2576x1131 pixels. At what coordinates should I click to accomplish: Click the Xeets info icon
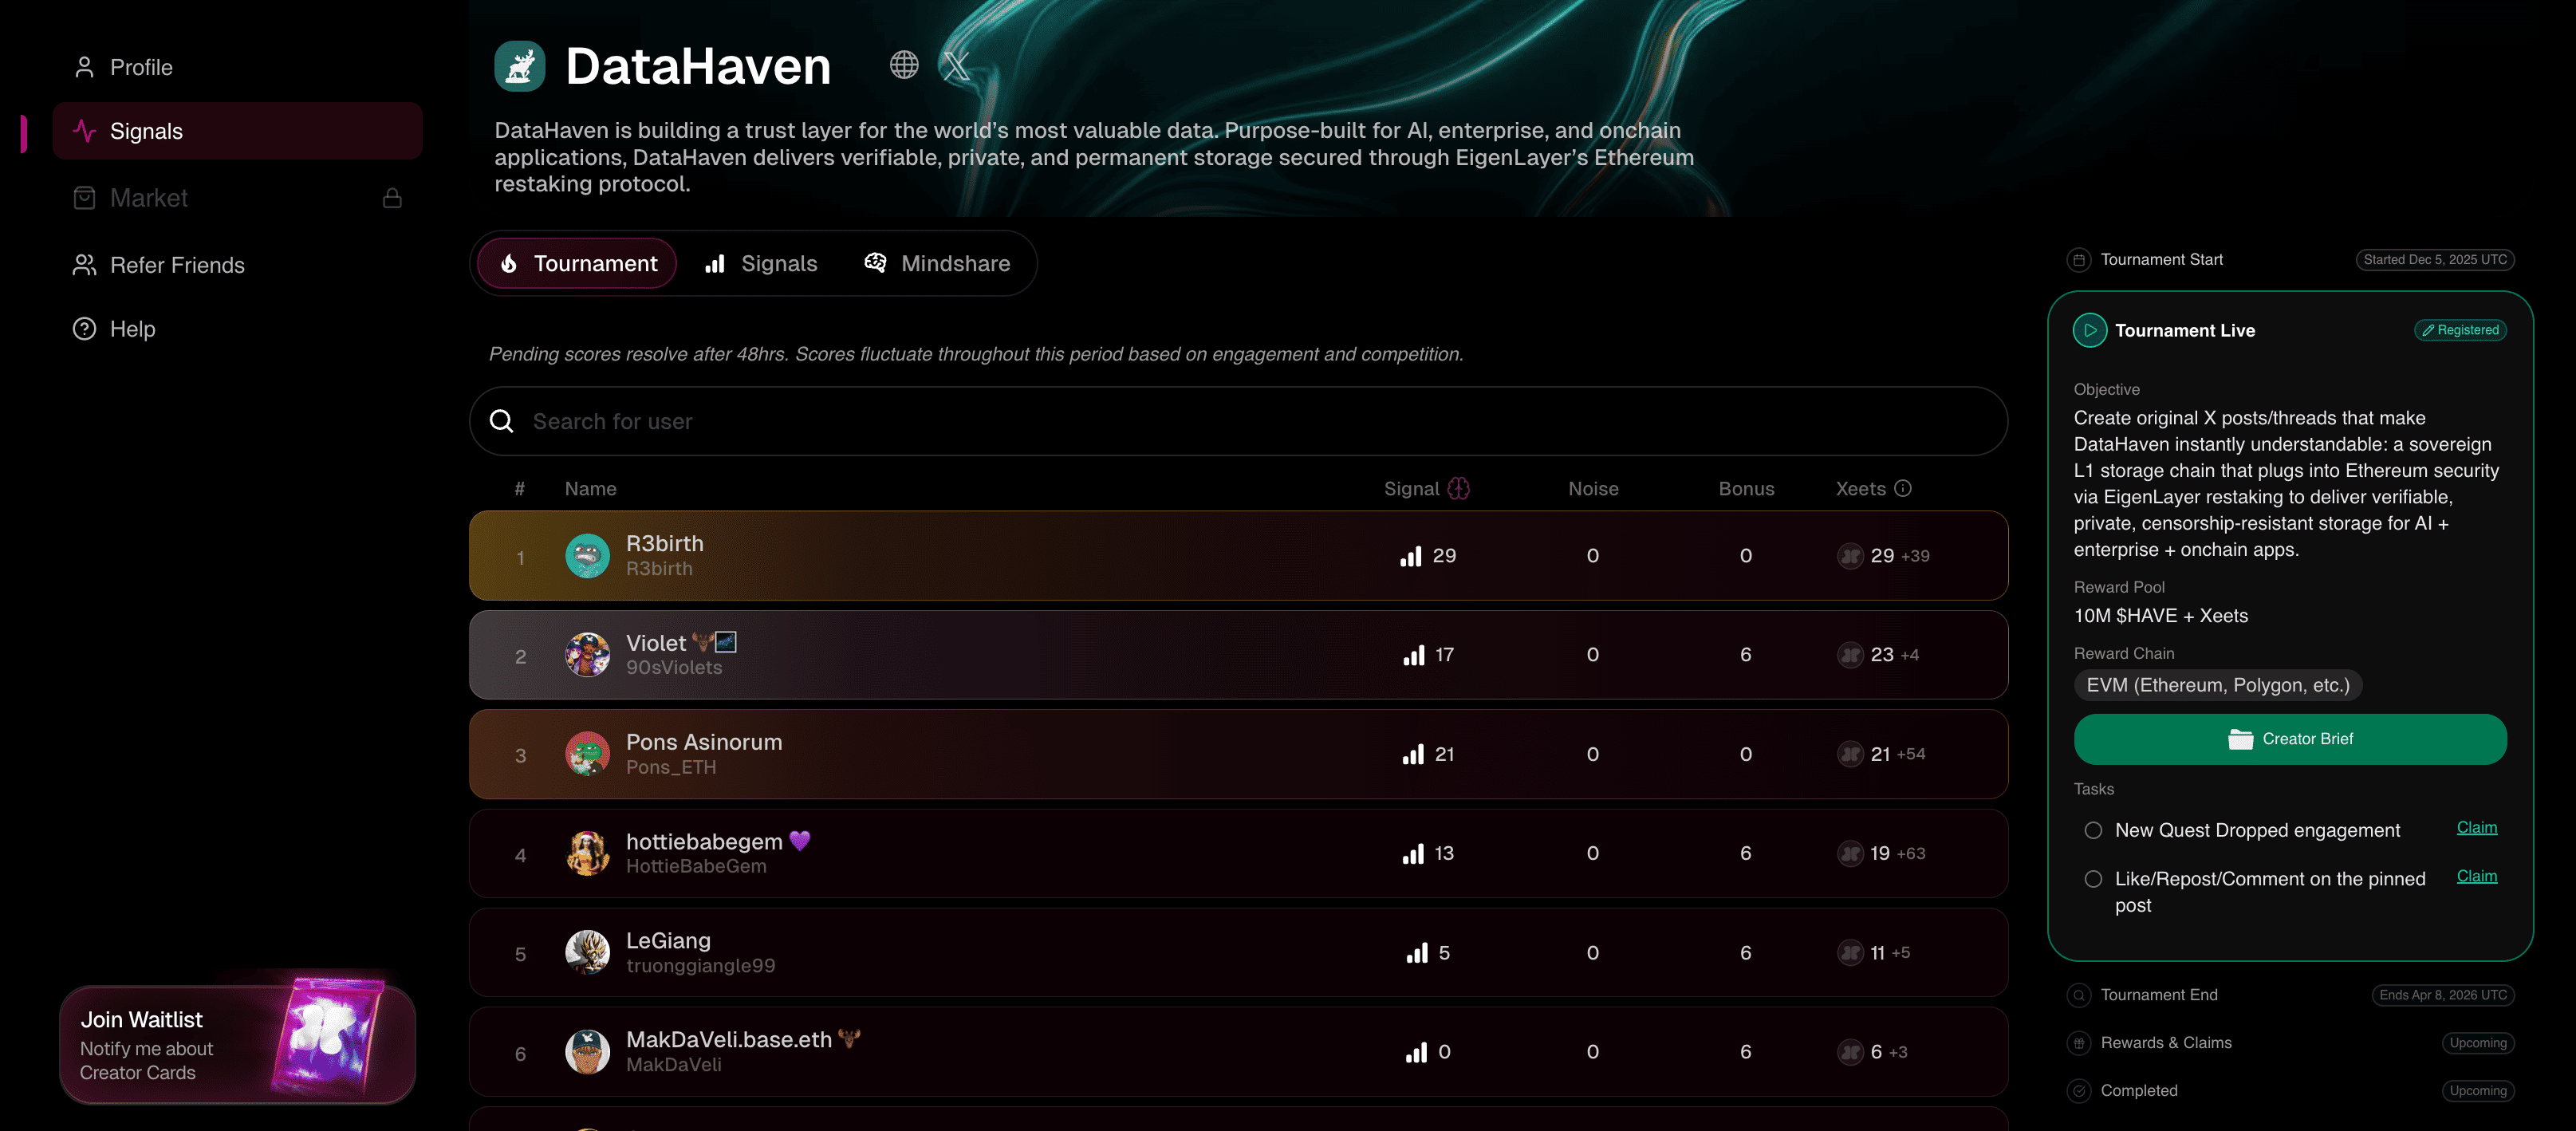[1903, 488]
